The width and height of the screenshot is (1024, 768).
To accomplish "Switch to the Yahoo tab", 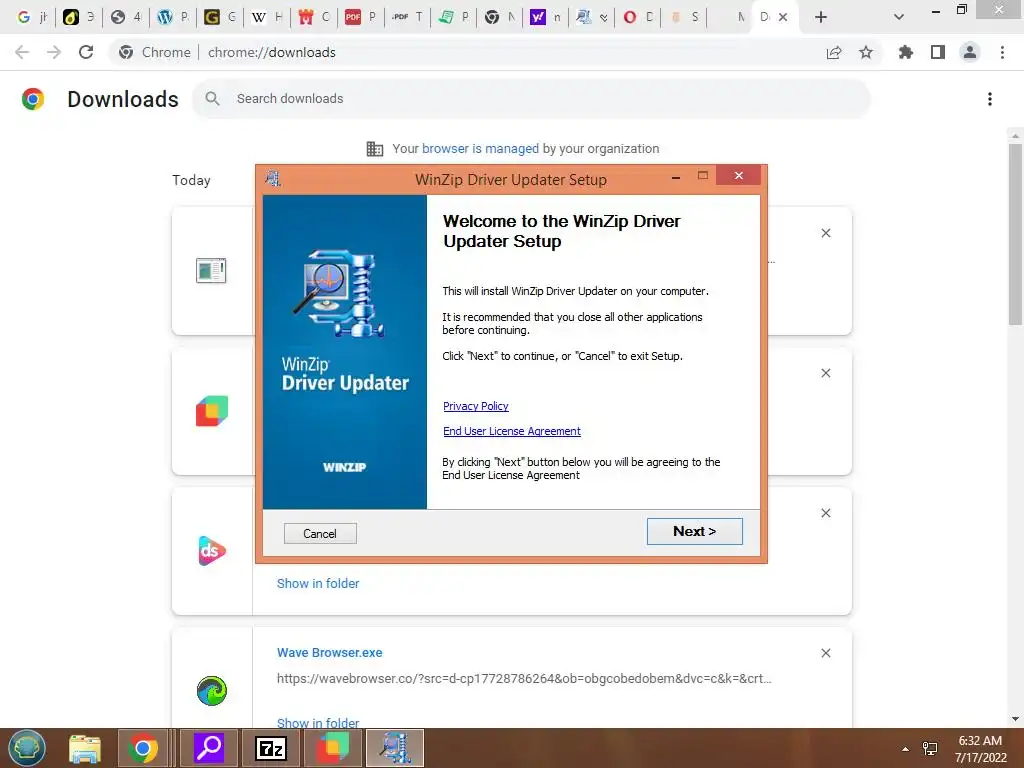I will (x=545, y=17).
